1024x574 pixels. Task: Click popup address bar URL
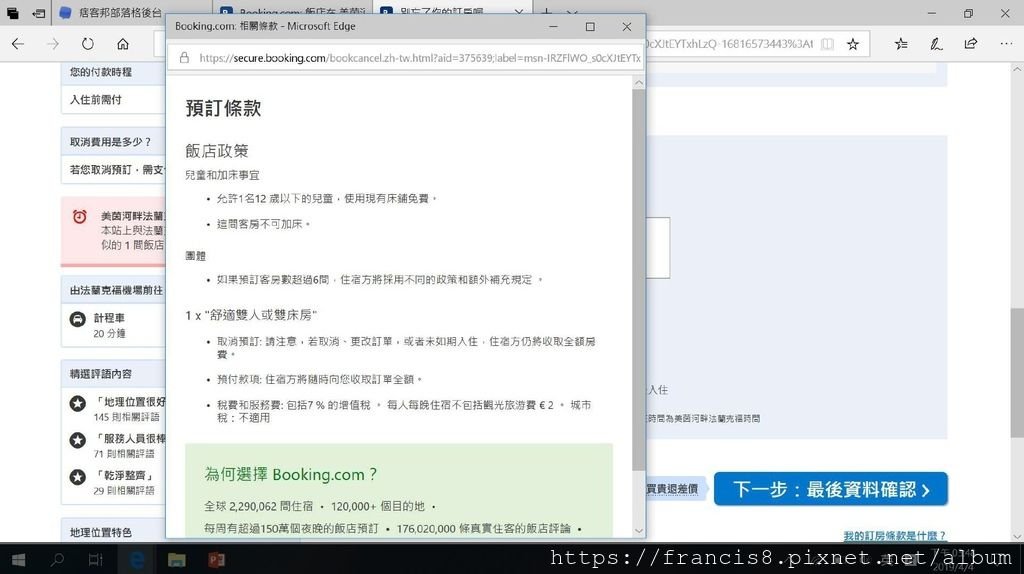pyautogui.click(x=420, y=57)
